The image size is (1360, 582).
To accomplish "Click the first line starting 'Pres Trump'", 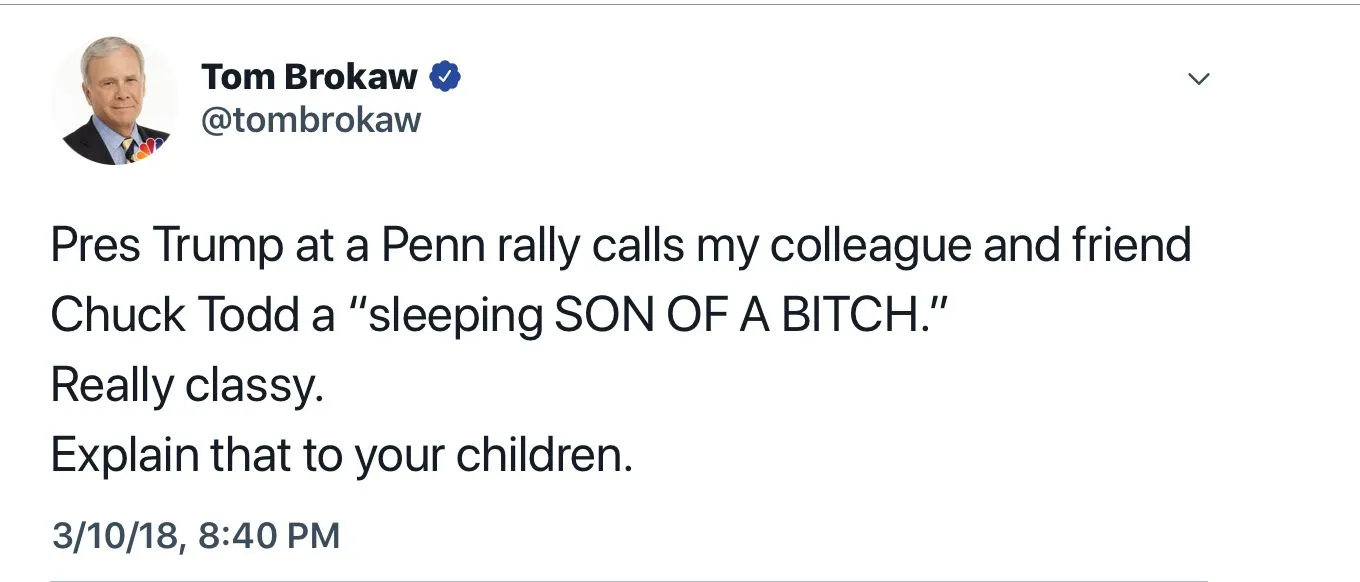I will point(620,246).
